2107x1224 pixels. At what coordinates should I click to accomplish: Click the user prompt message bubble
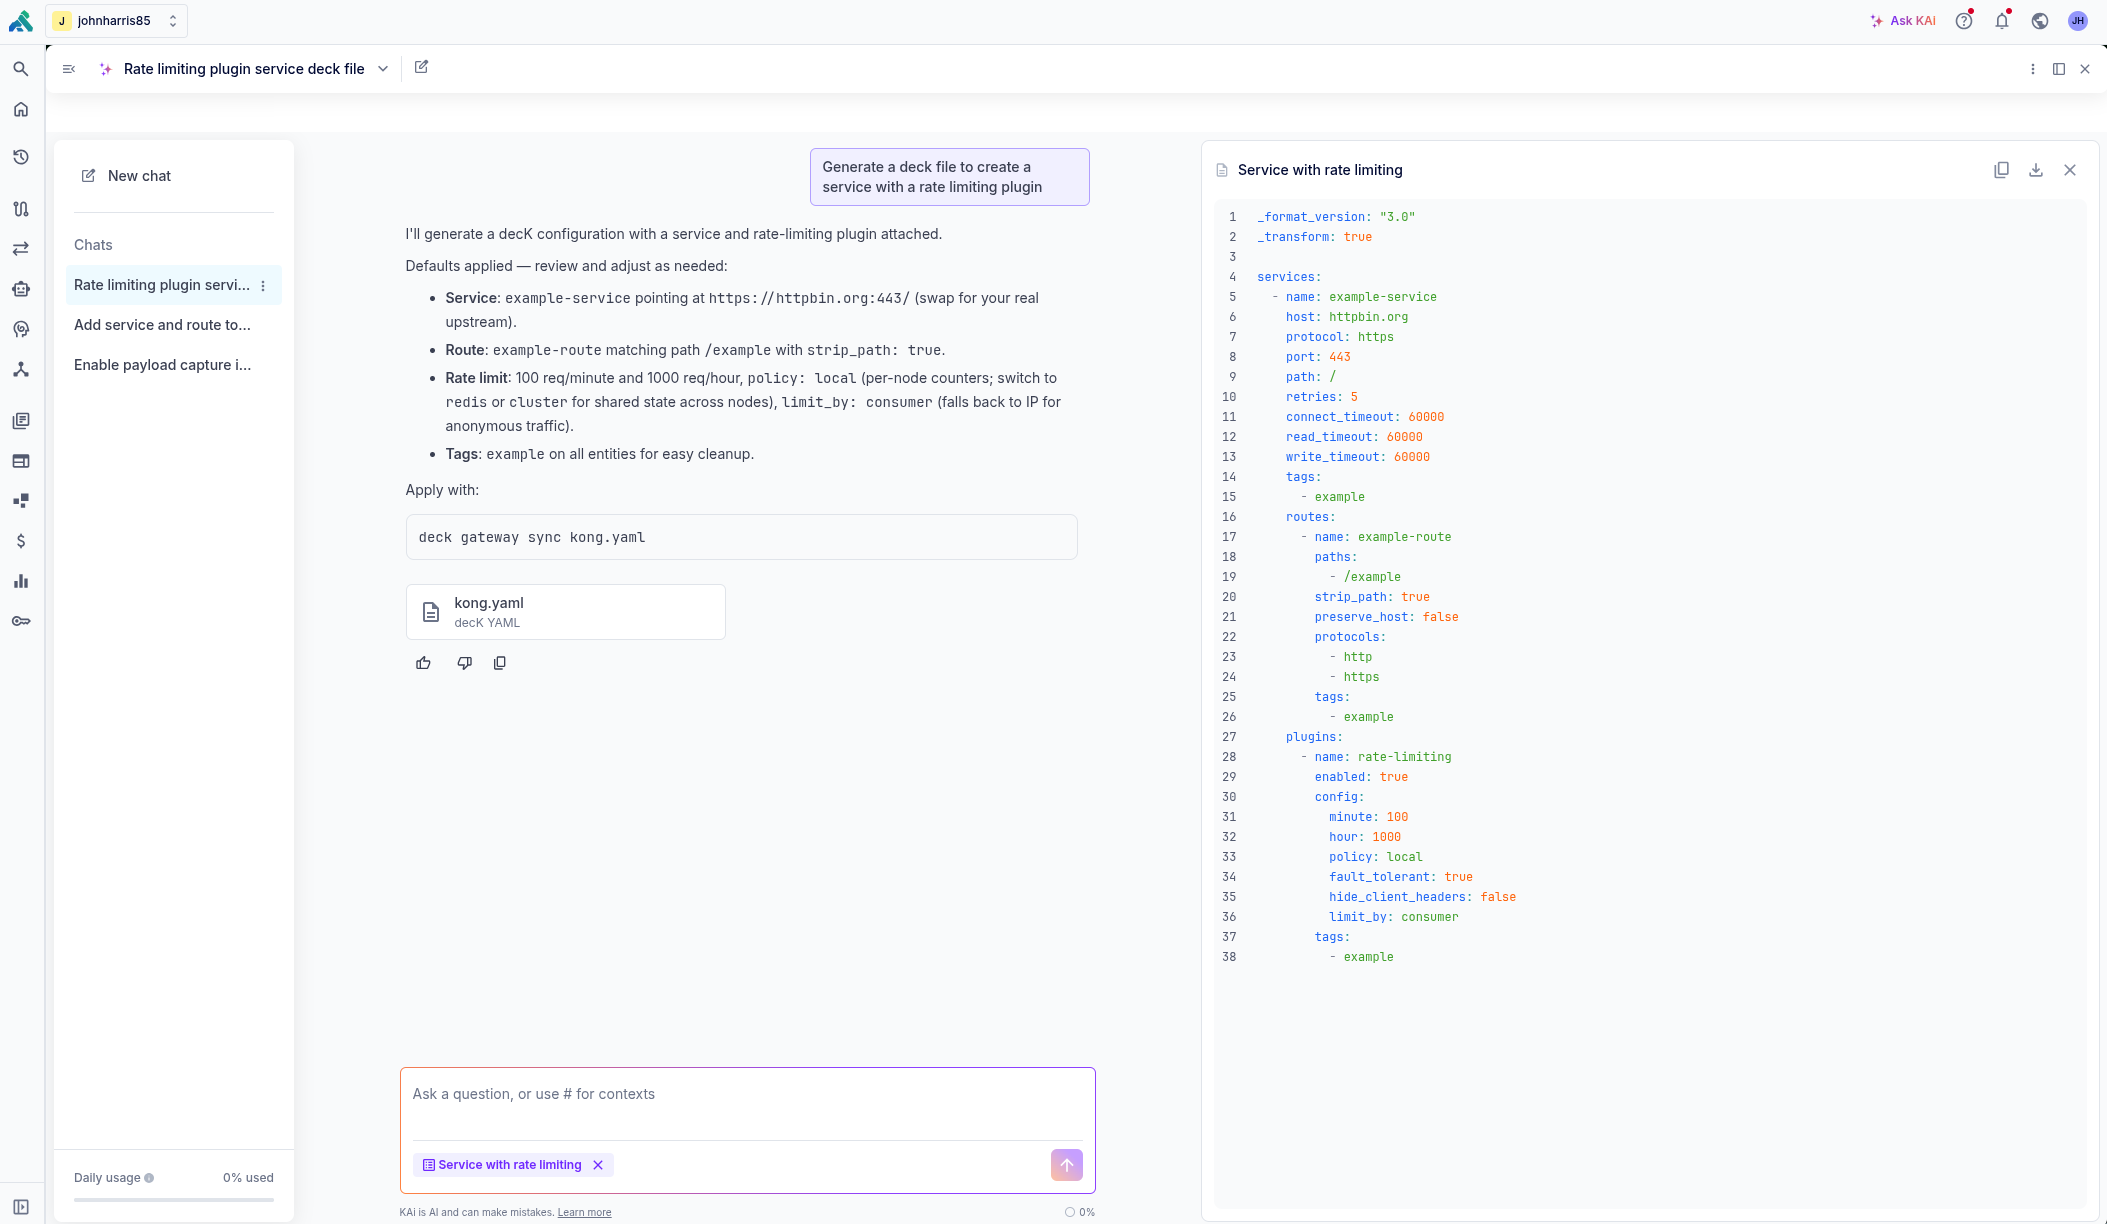(950, 177)
